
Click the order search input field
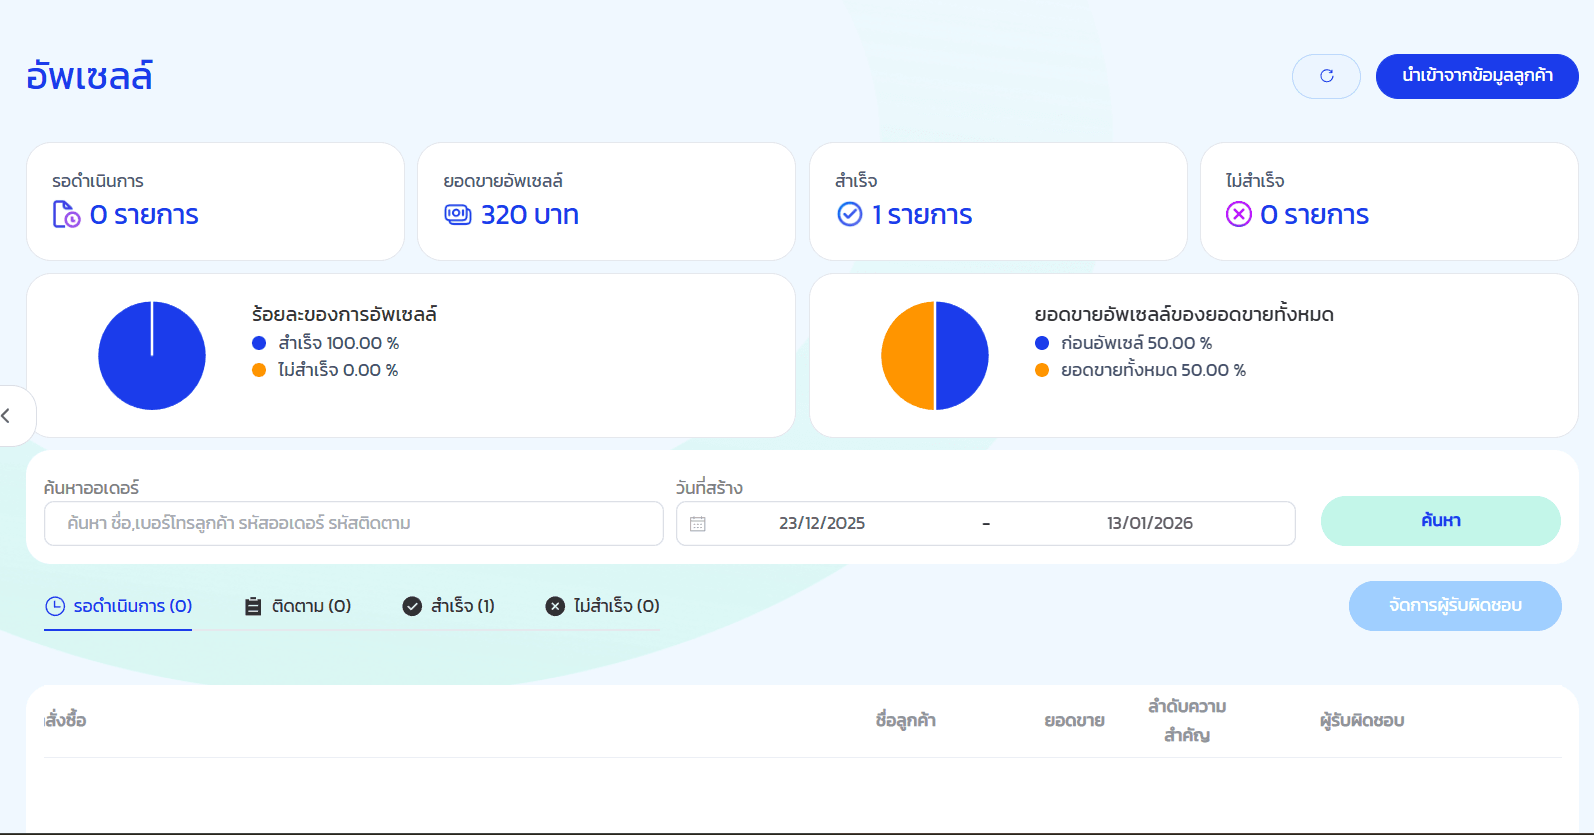tap(354, 524)
